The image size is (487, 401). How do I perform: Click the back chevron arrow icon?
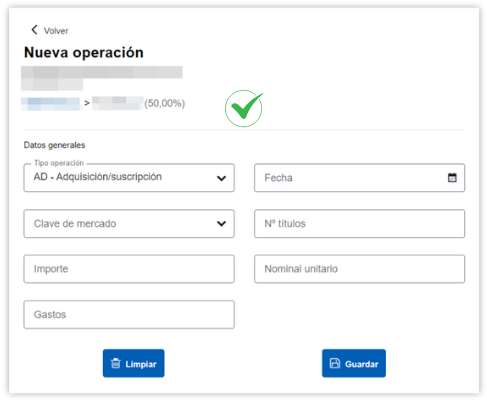[34, 30]
